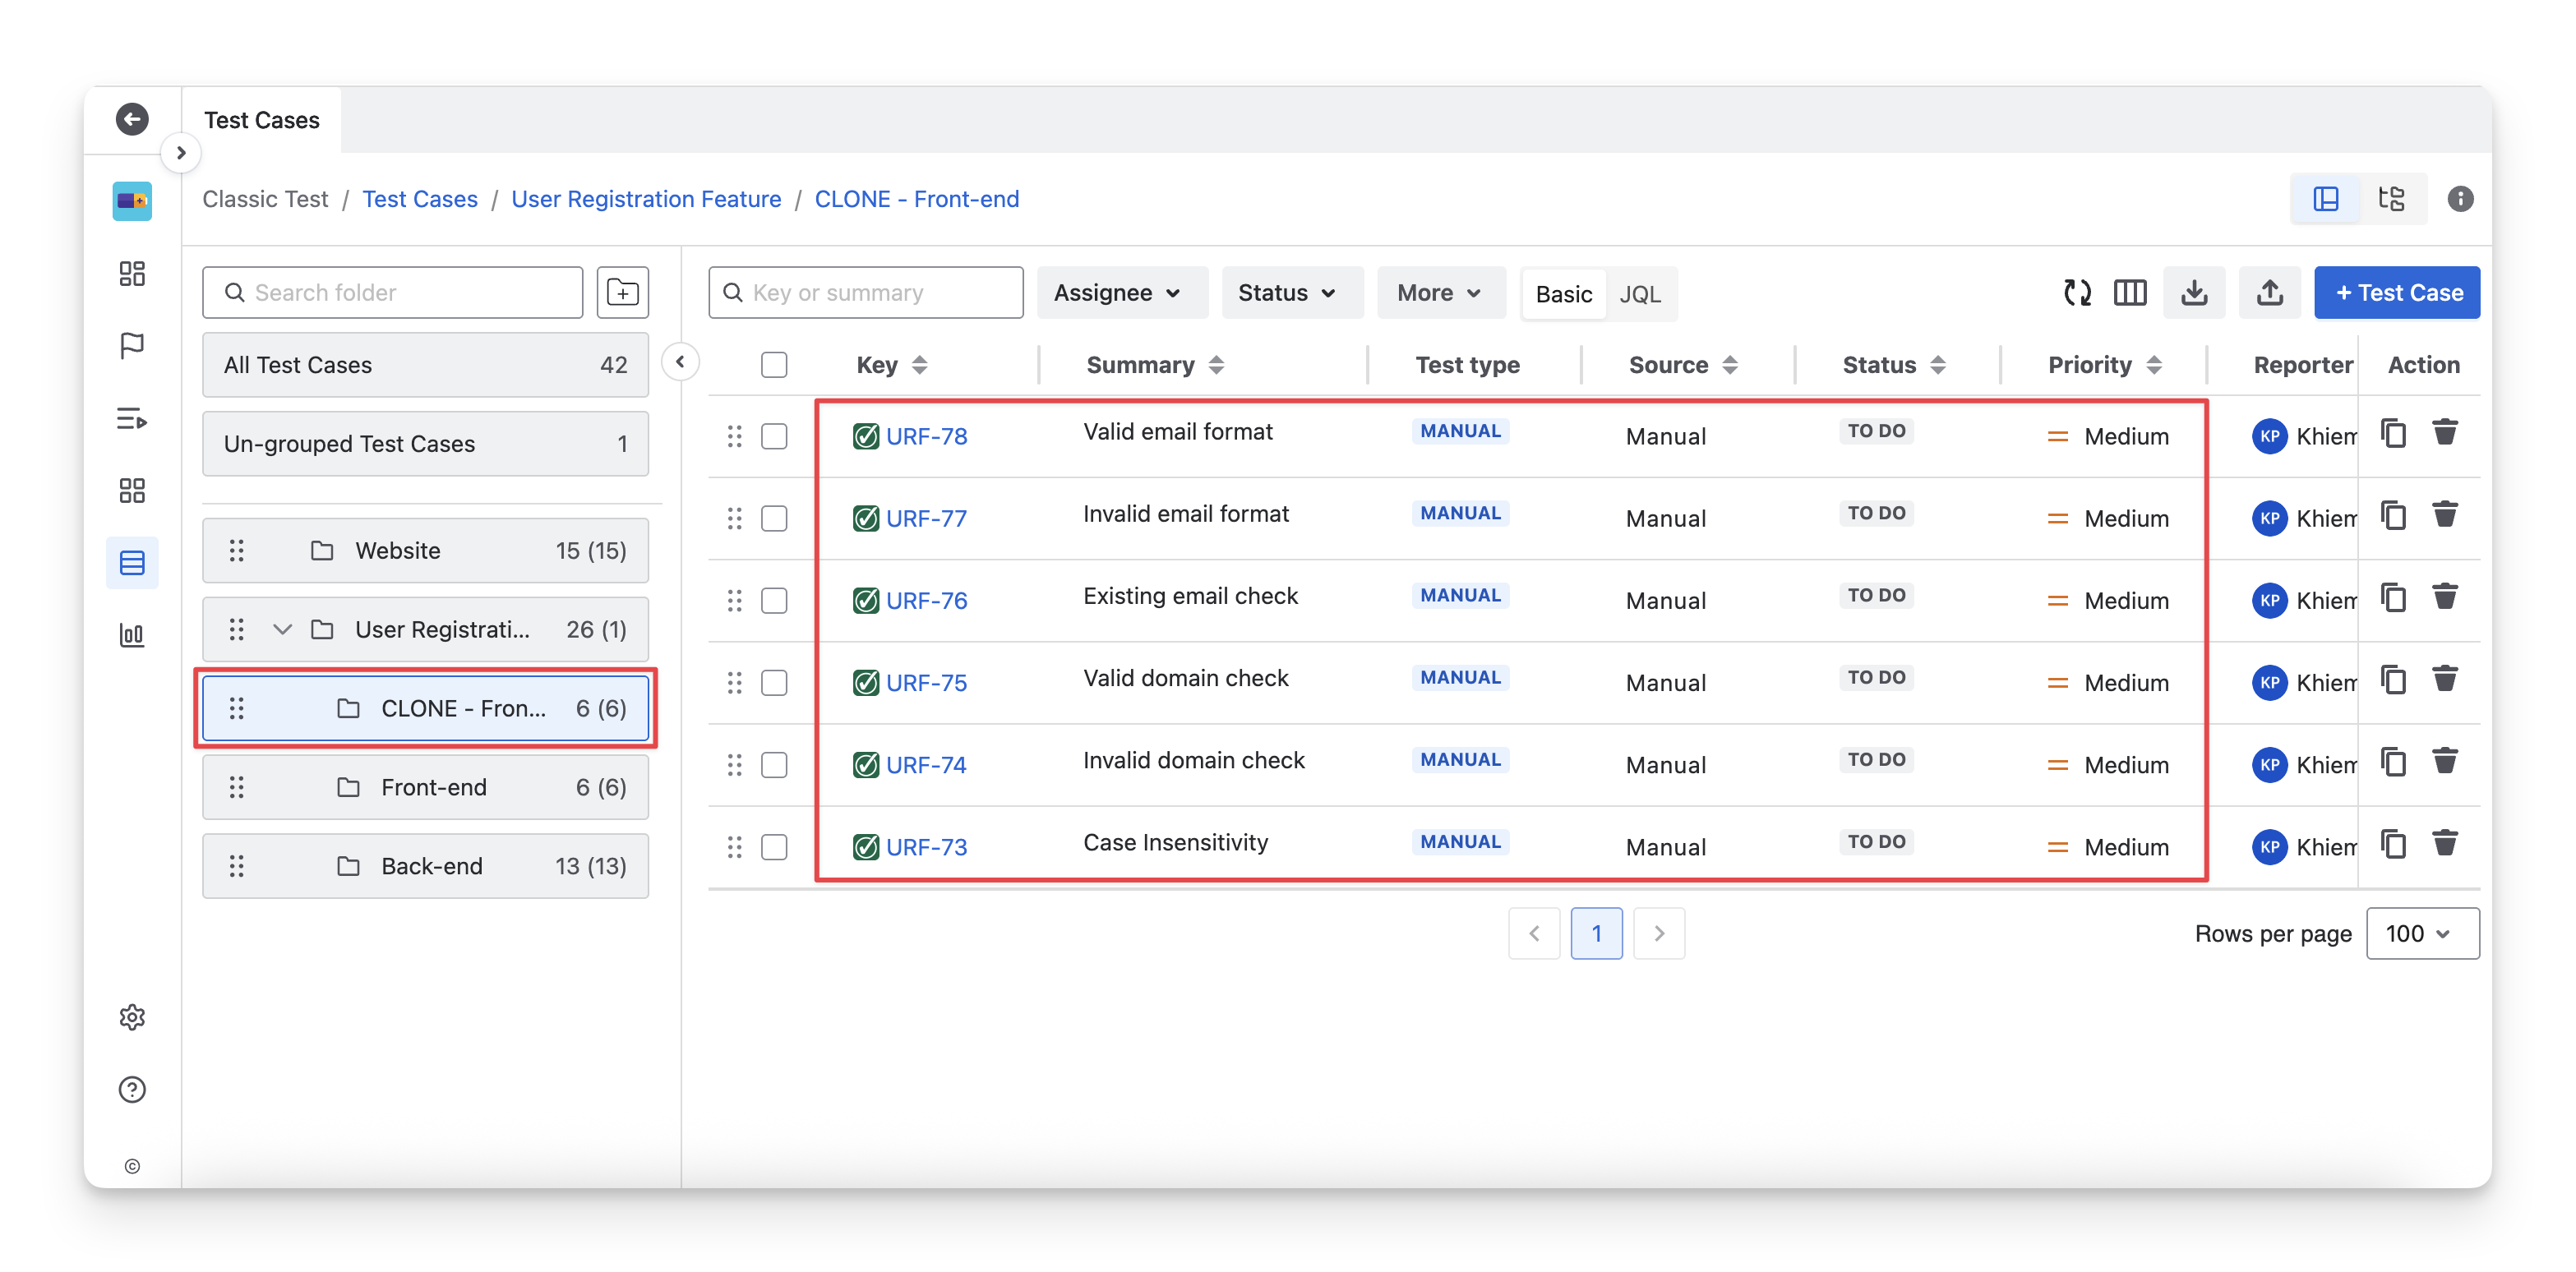
Task: Check the select-all header checkbox
Action: (x=774, y=365)
